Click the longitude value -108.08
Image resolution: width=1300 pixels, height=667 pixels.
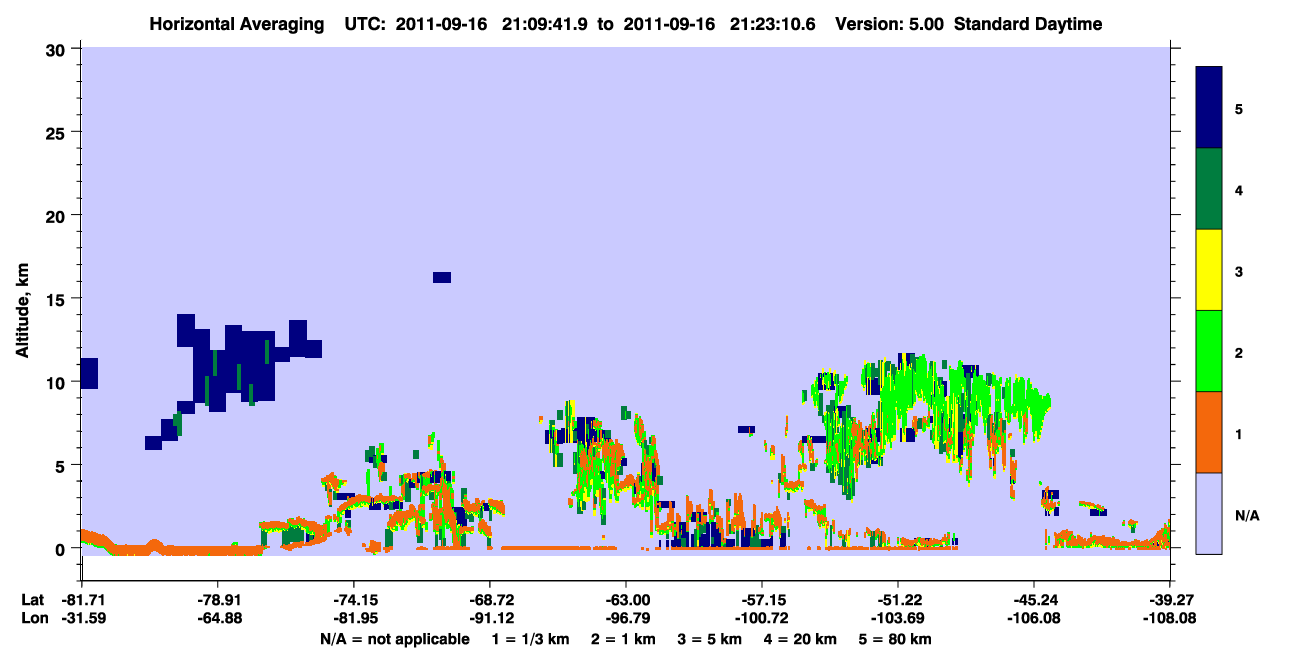coord(1170,618)
